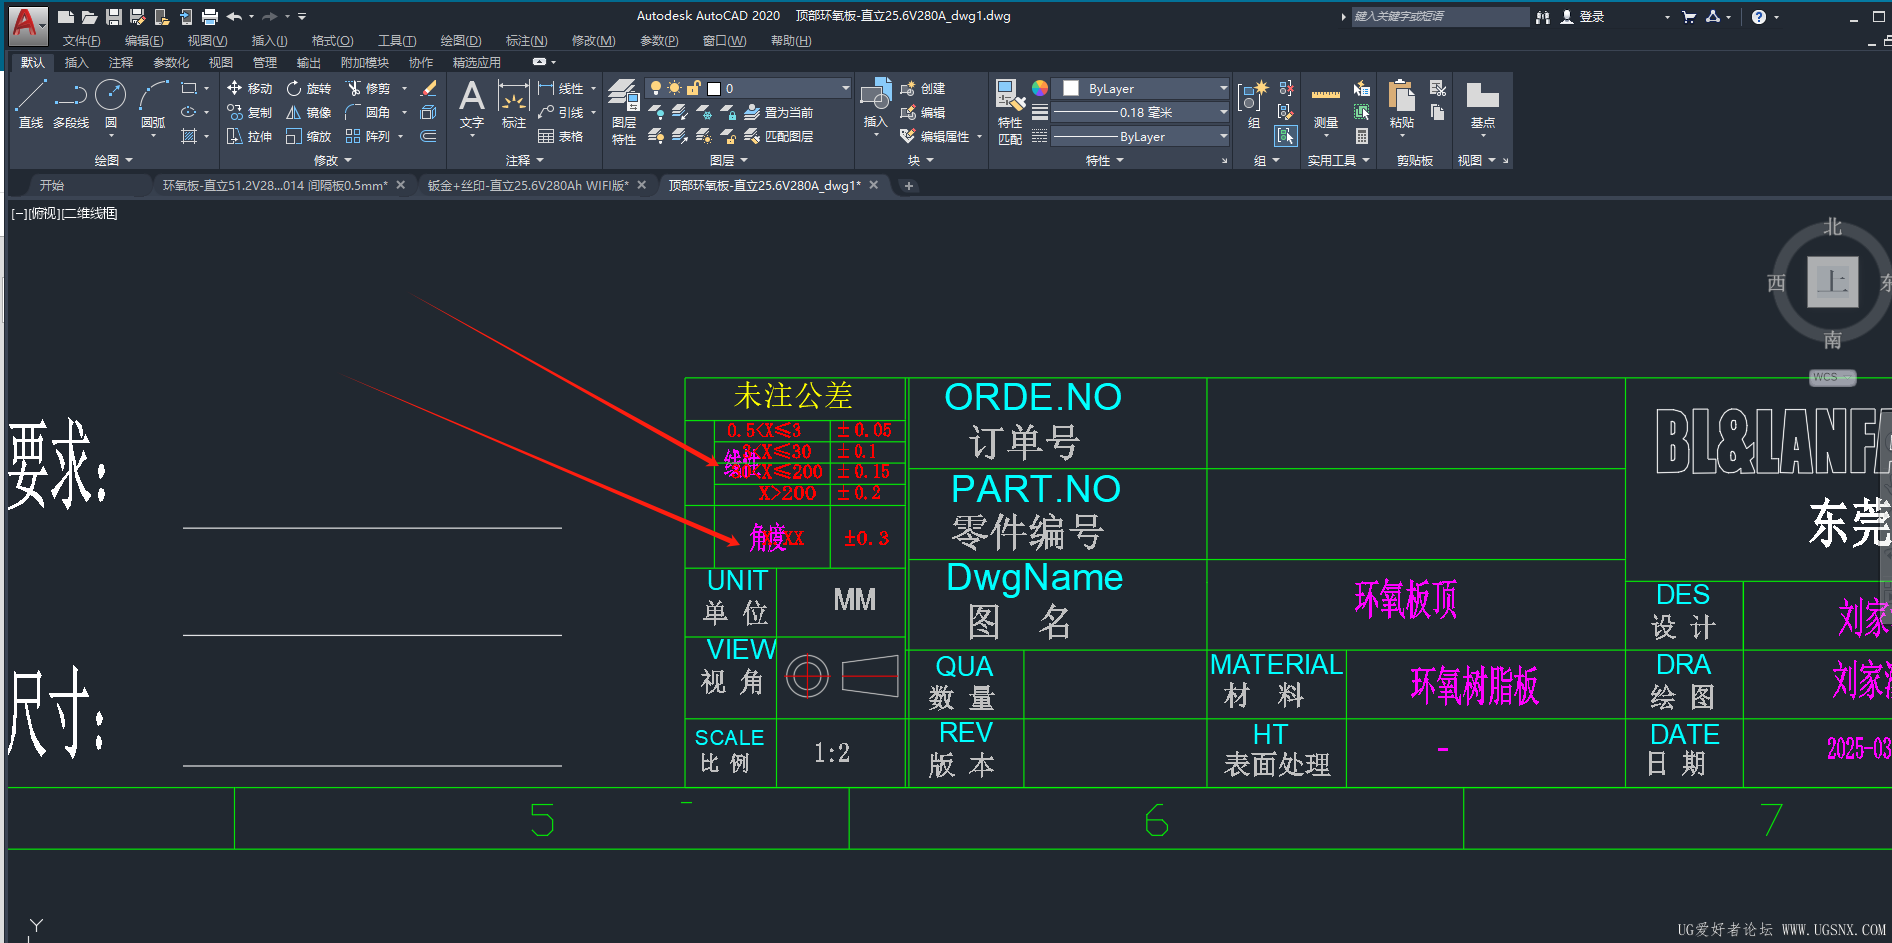Viewport: 1892px width, 943px height.
Task: Click the 特性匹配 match properties icon
Action: (x=1010, y=111)
